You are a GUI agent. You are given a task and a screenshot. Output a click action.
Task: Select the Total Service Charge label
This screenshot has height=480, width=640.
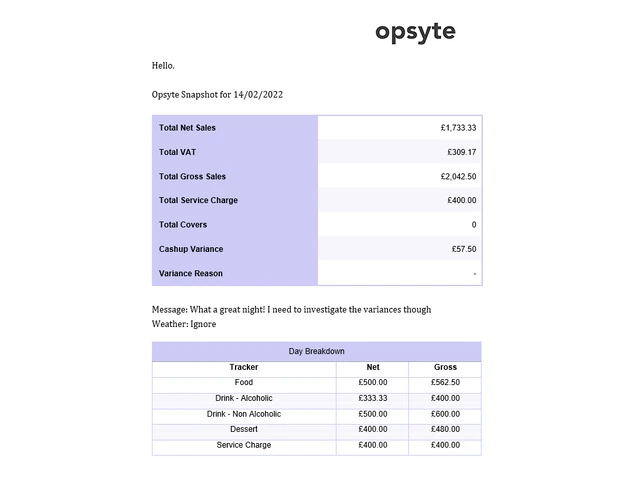198,200
